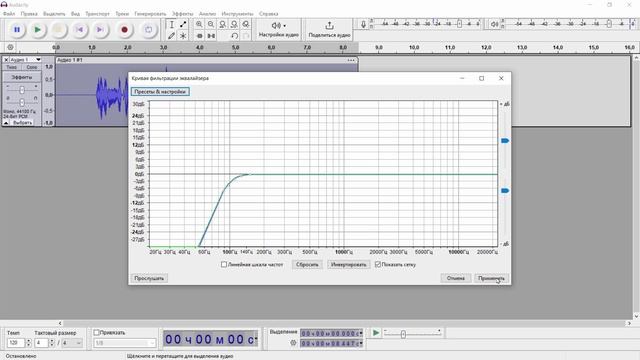
Task: Start recording with the red Record button
Action: [124, 29]
